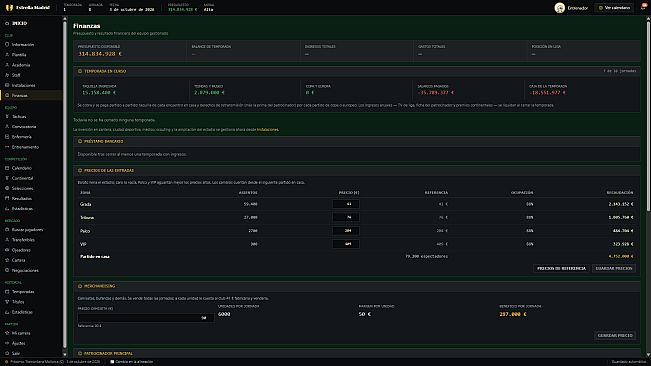
Task: Click the Buscar jugadores sidebar icon
Action: pos(7,229)
